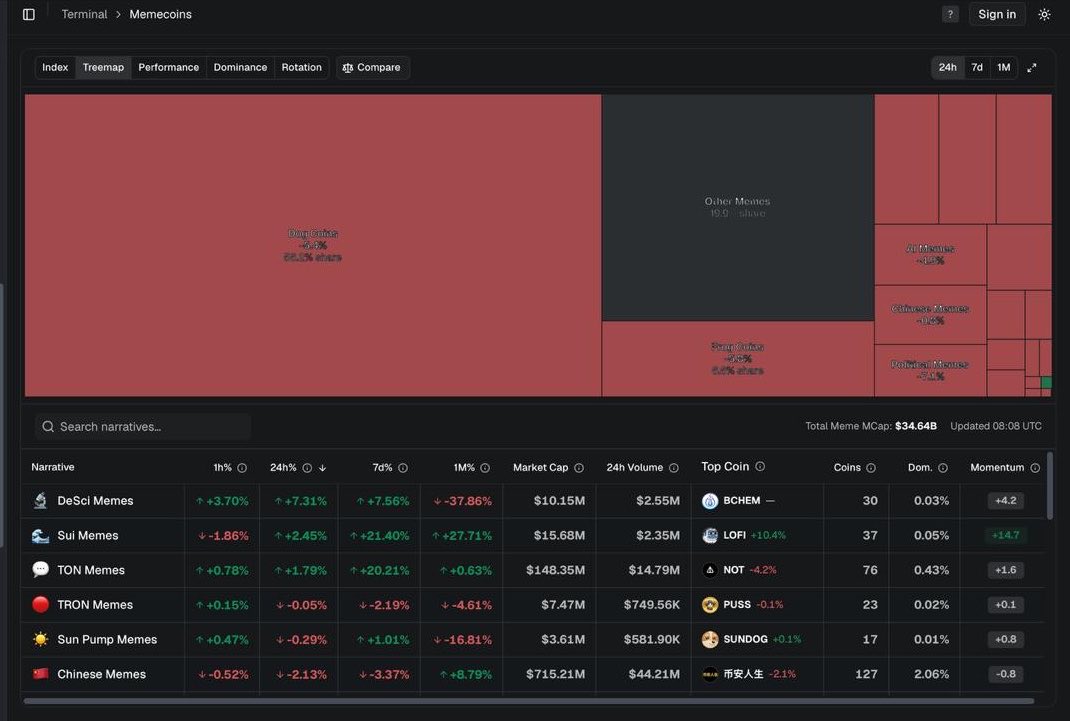This screenshot has height=721, width=1070.
Task: Click the small green treemap block
Action: click(x=1046, y=383)
